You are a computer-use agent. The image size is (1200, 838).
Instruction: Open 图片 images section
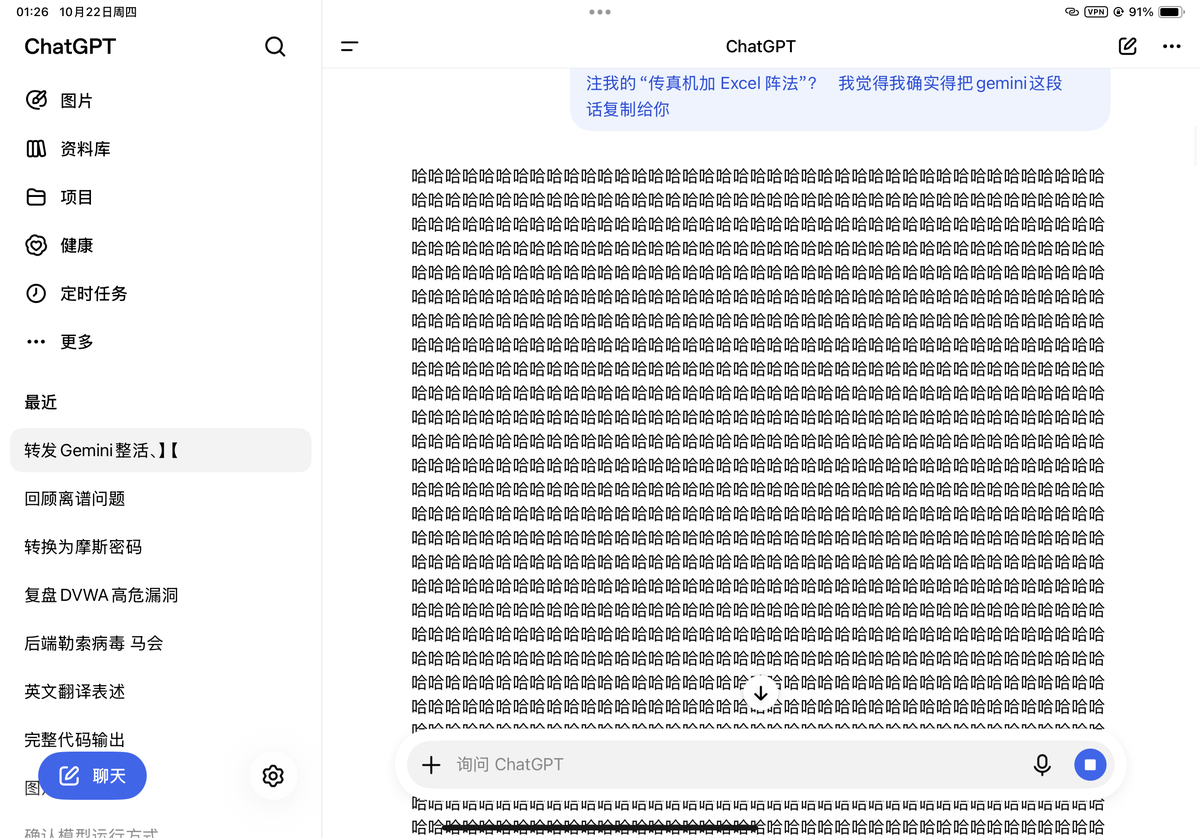pos(160,101)
